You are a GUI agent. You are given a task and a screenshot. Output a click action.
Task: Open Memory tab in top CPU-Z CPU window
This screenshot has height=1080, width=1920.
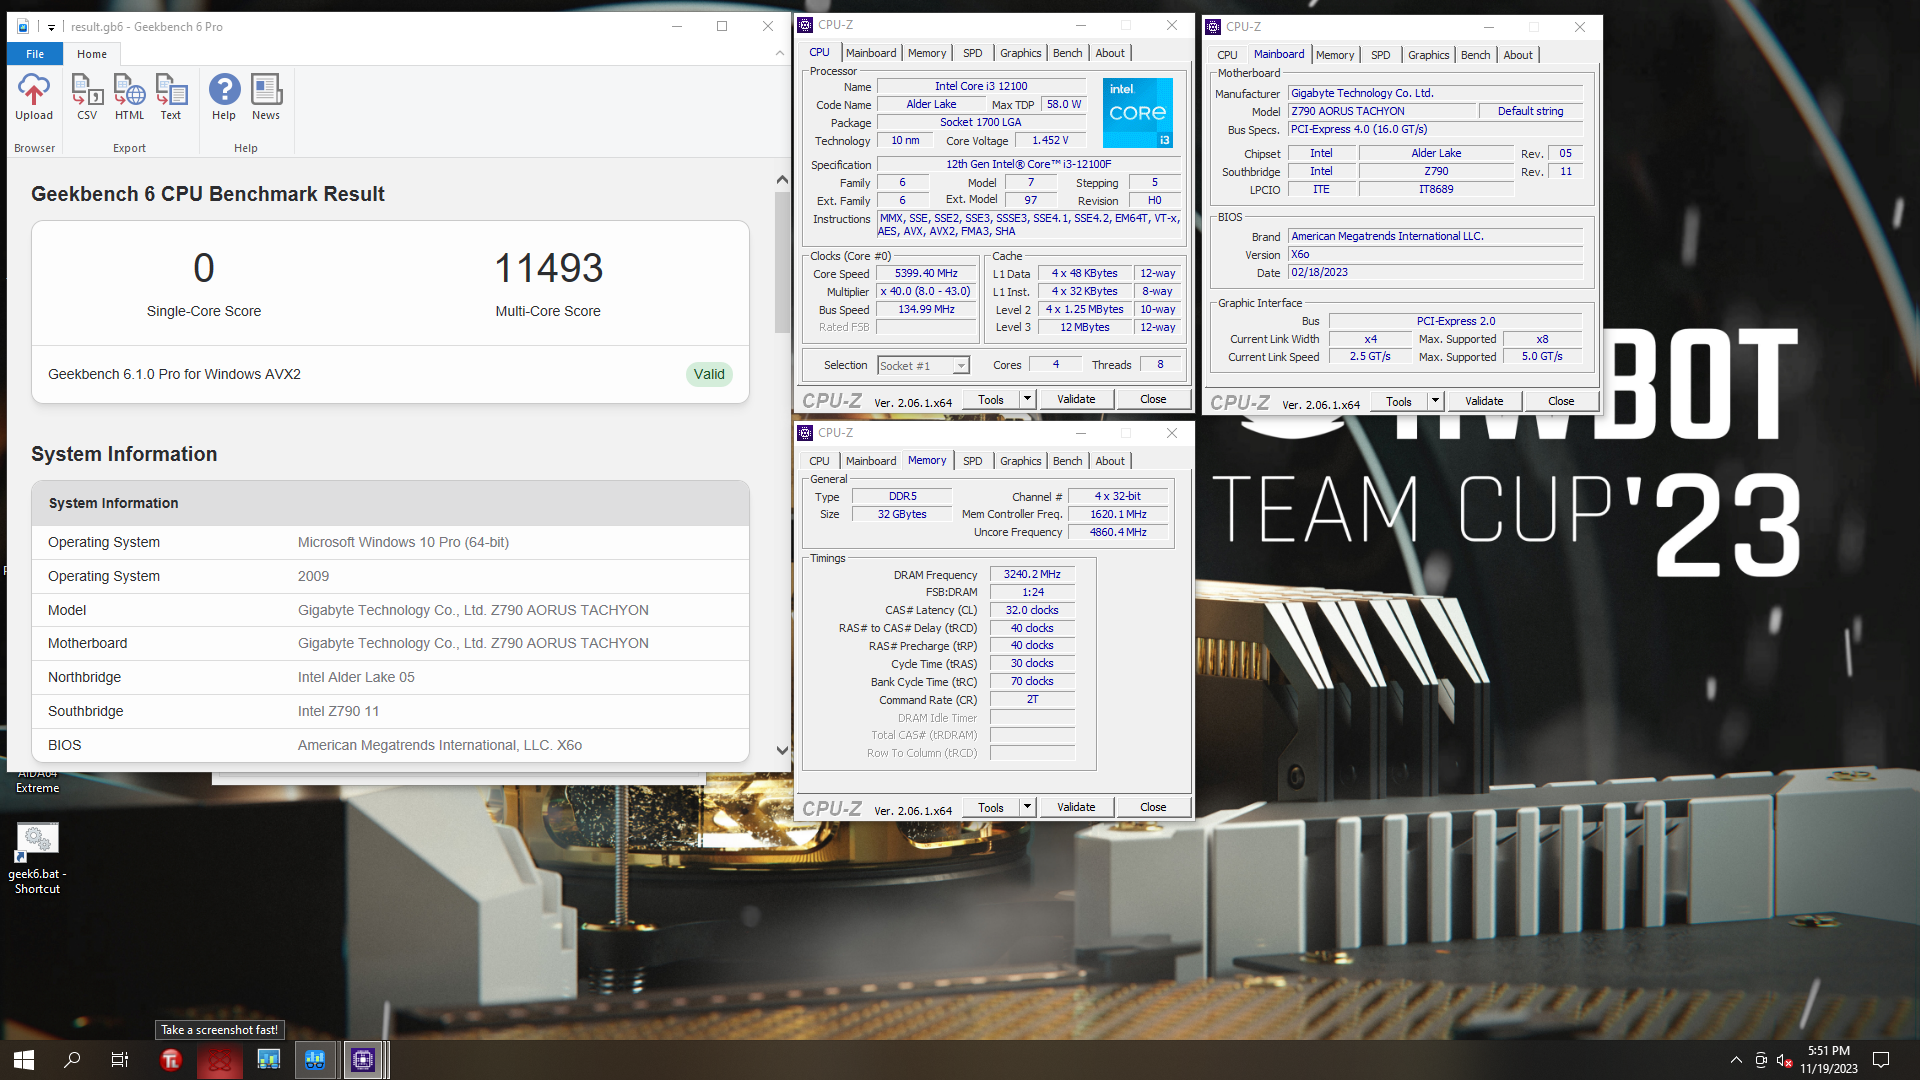(x=927, y=53)
